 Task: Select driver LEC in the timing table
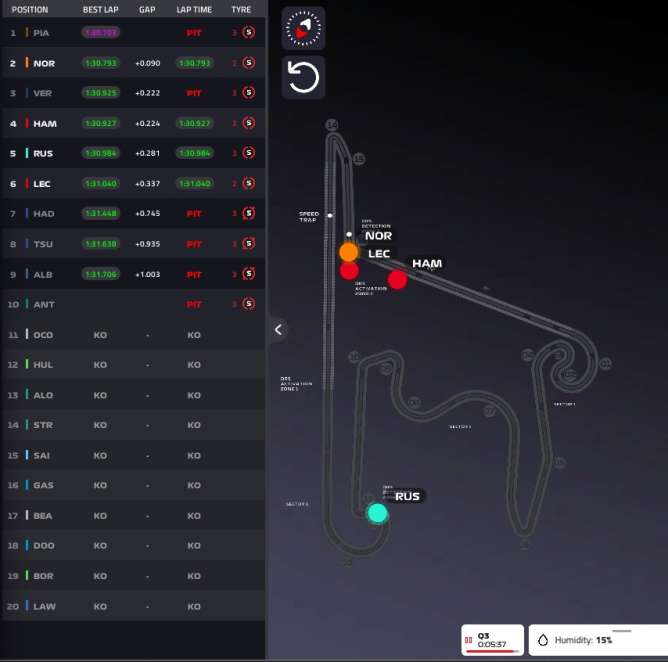point(133,184)
